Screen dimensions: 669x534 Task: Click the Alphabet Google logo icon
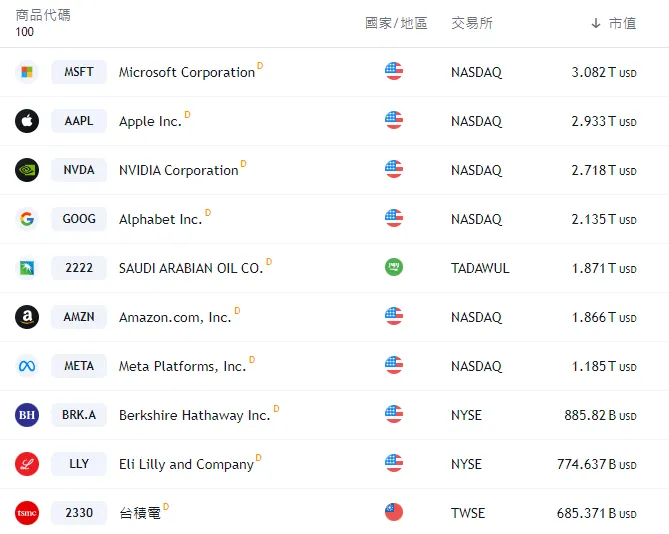[x=27, y=219]
